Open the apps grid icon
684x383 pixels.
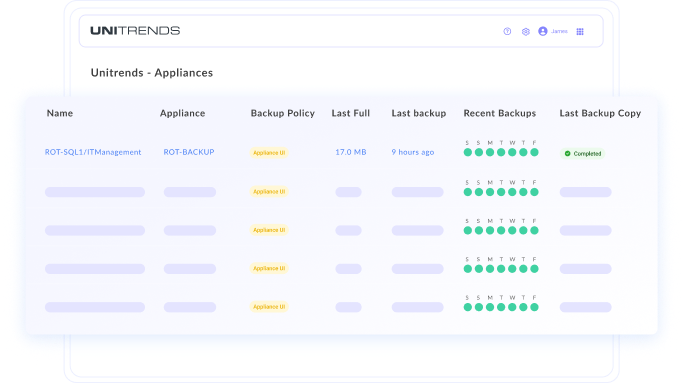(580, 31)
